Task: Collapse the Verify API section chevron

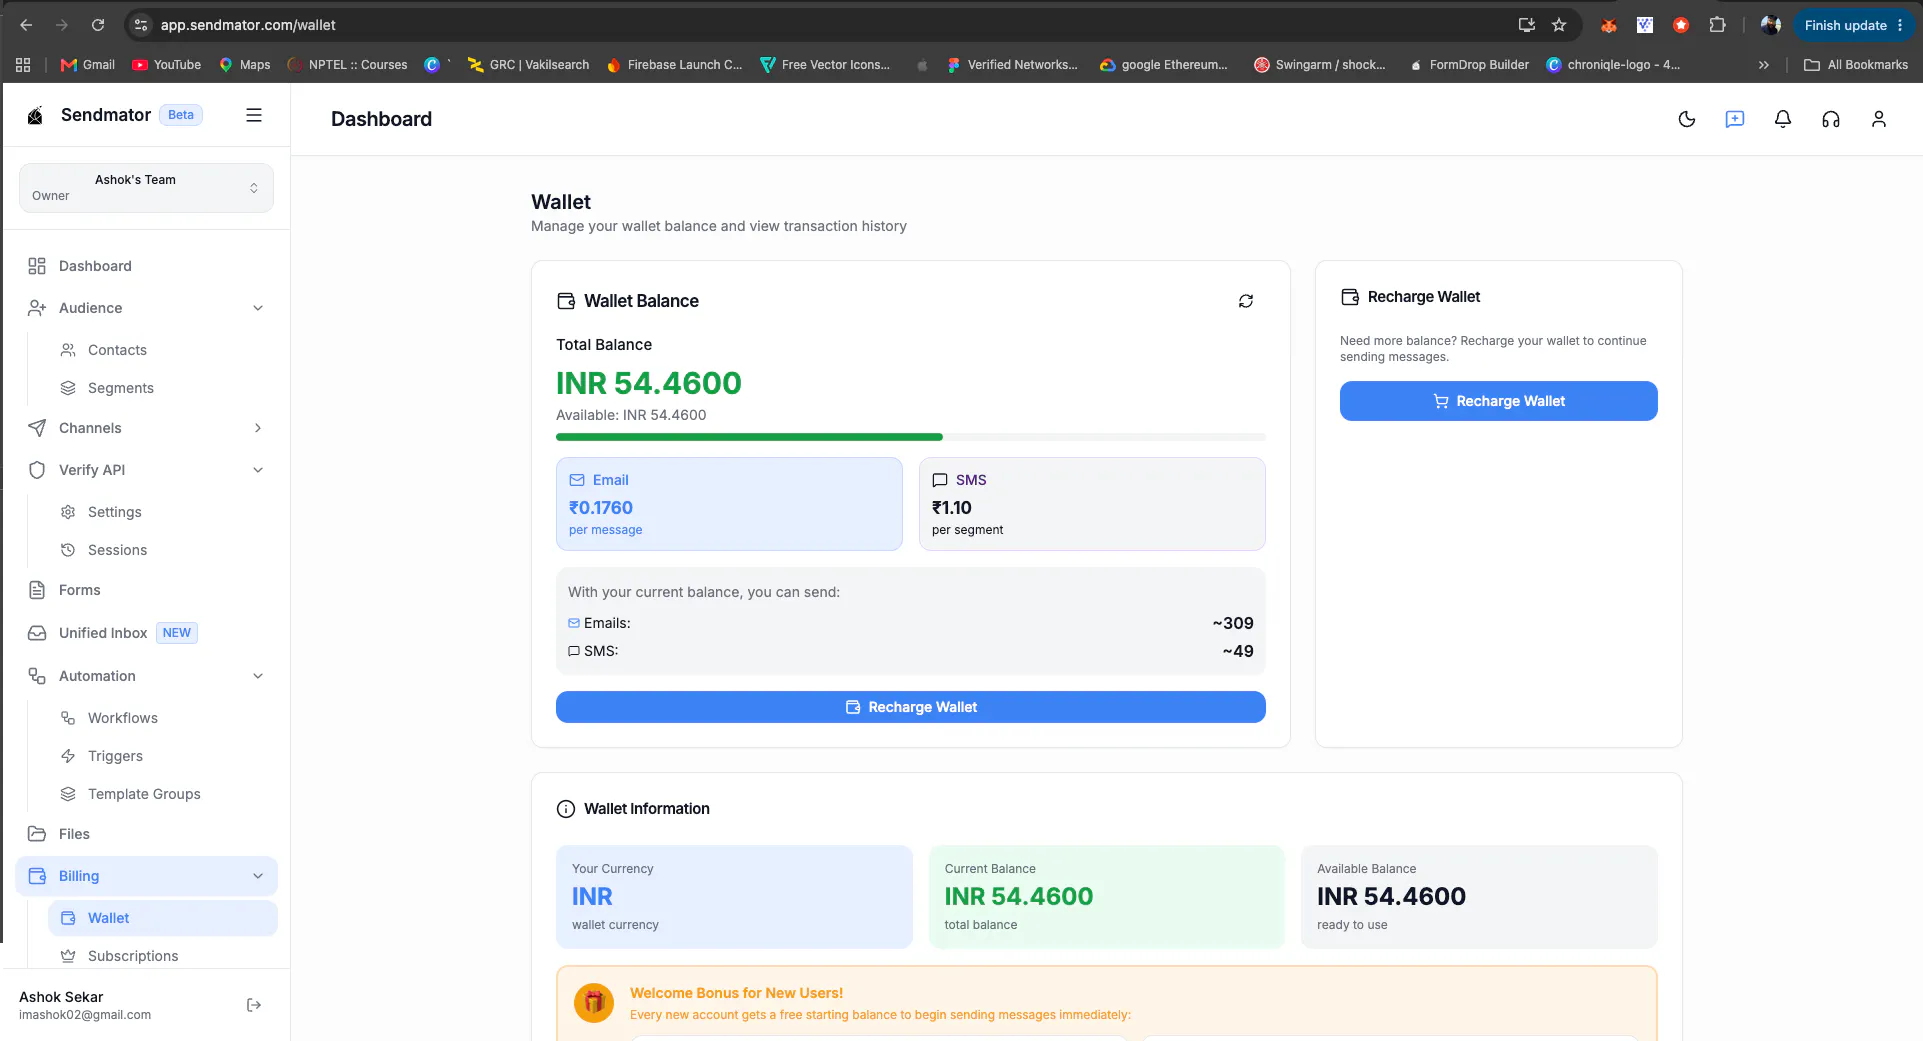Action: tap(258, 470)
